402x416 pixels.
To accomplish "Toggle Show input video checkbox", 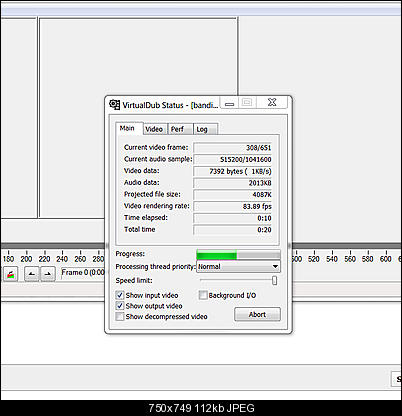I will (x=120, y=295).
